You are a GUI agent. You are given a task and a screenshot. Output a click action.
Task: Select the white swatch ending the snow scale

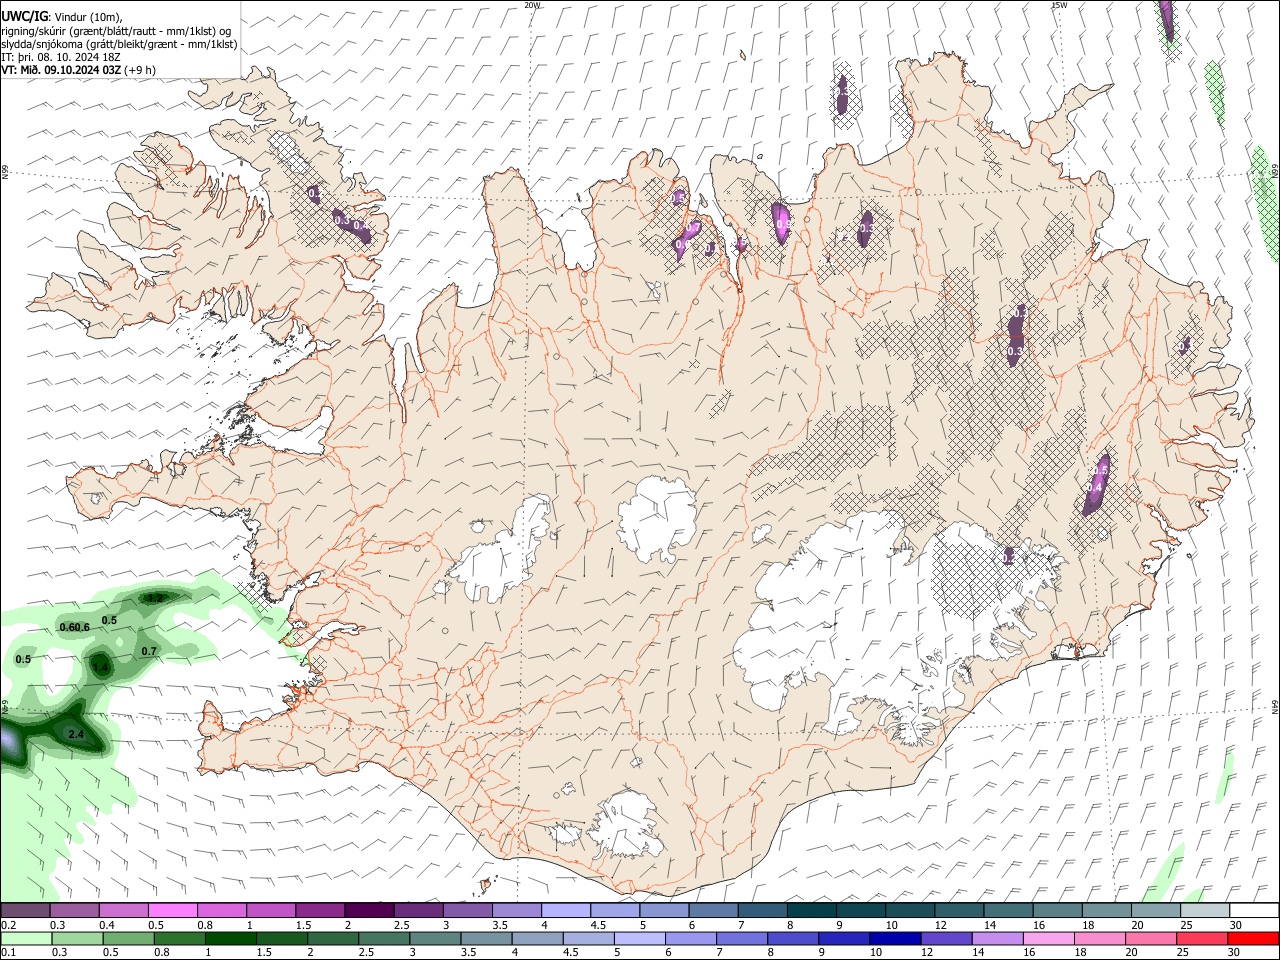[1254, 910]
